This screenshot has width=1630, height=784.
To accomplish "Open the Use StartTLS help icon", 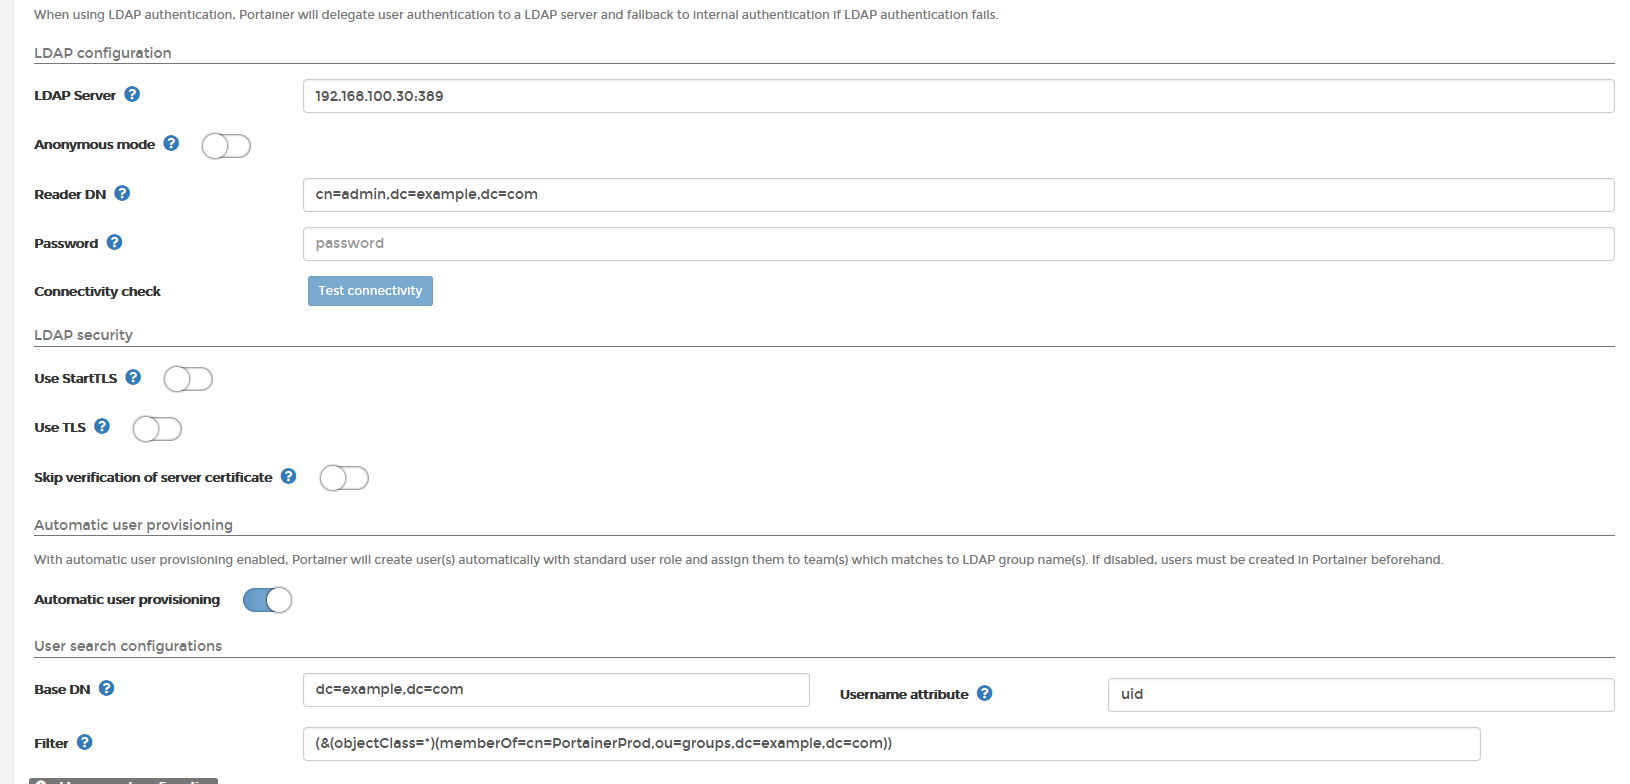I will 133,377.
